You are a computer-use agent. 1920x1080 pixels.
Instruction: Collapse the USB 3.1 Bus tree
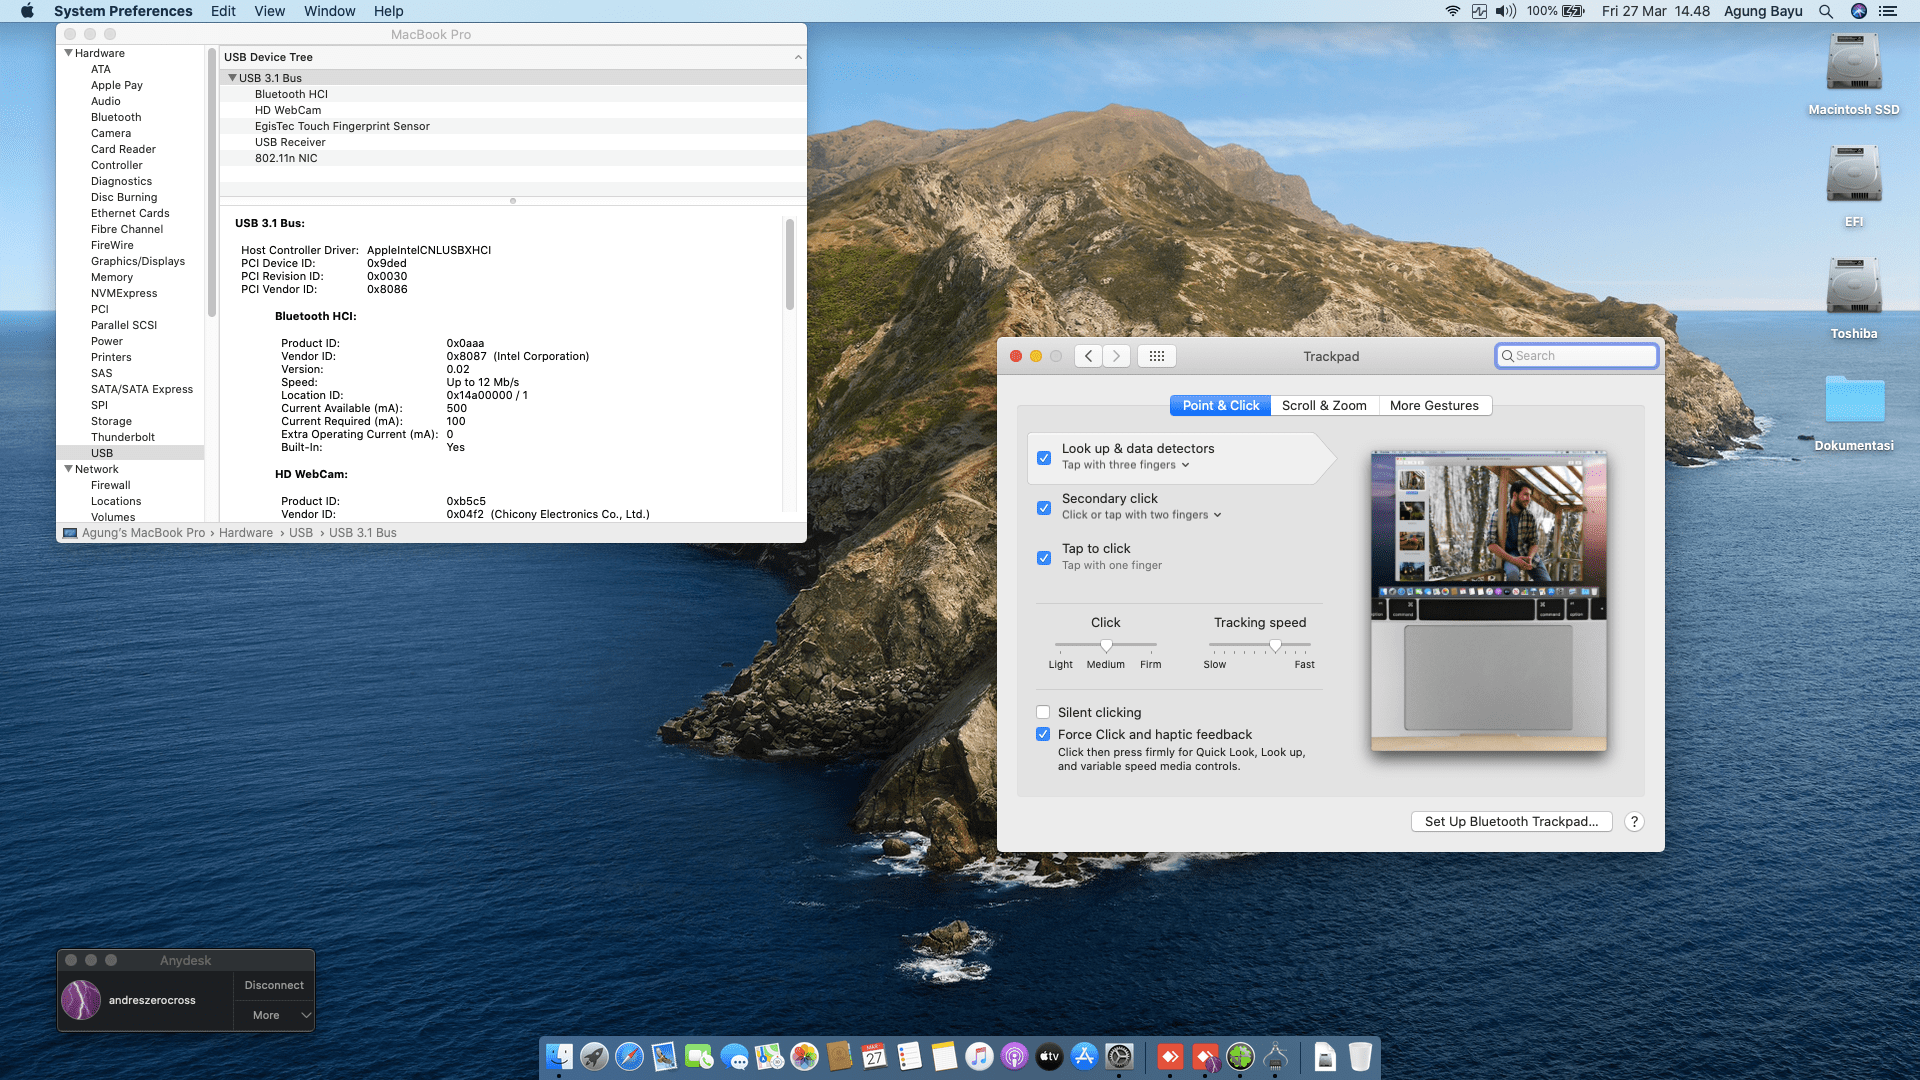point(232,78)
